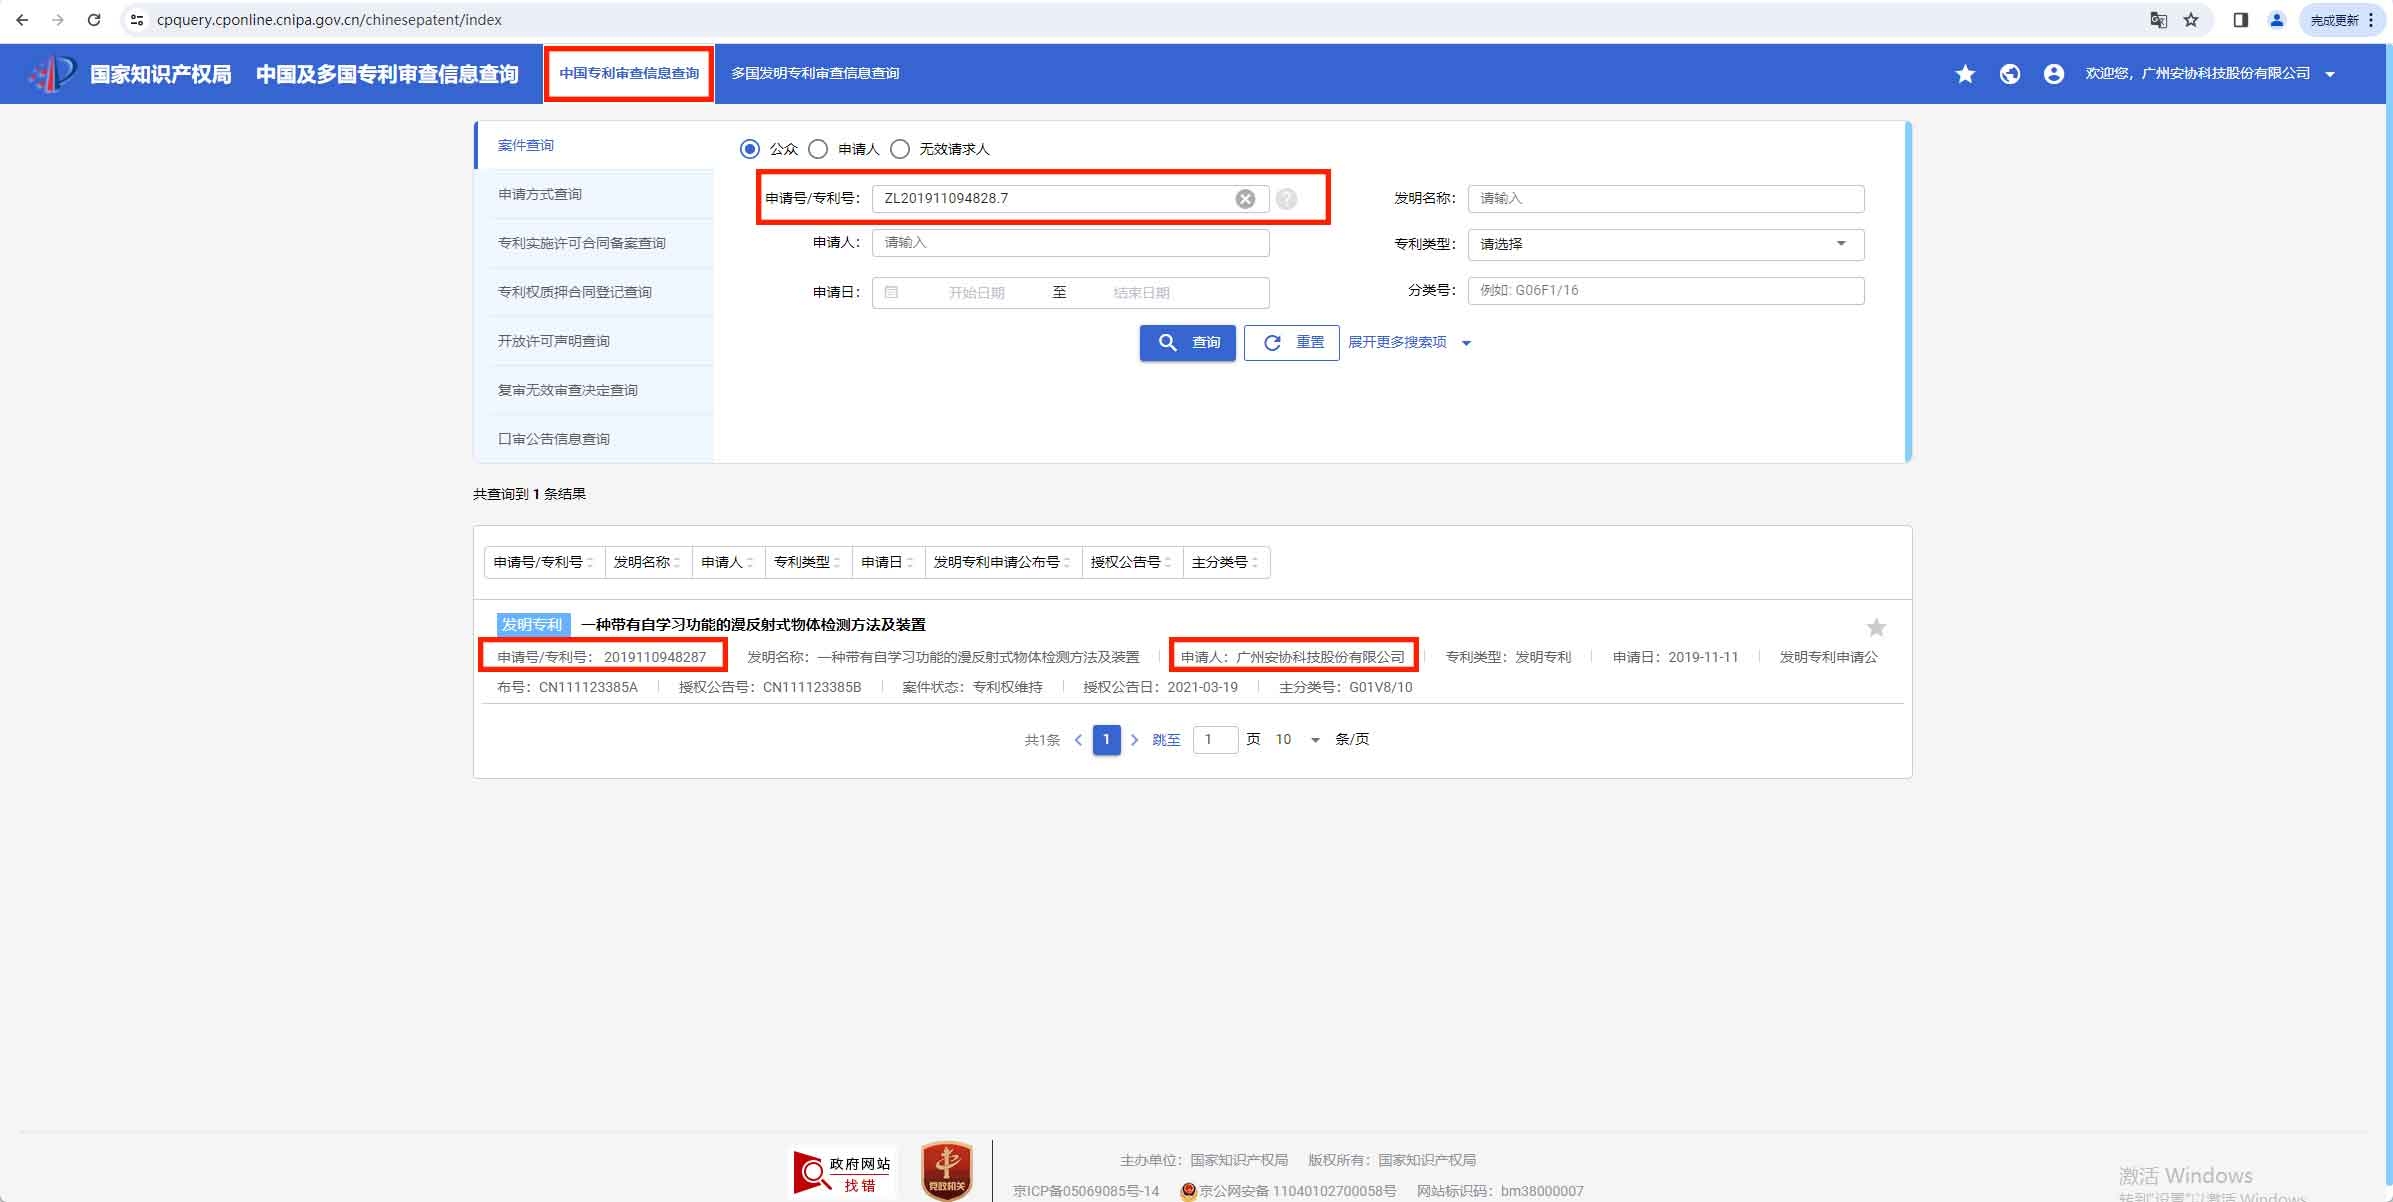Star the patent result as favorite
This screenshot has height=1202, width=2393.
click(x=1876, y=628)
